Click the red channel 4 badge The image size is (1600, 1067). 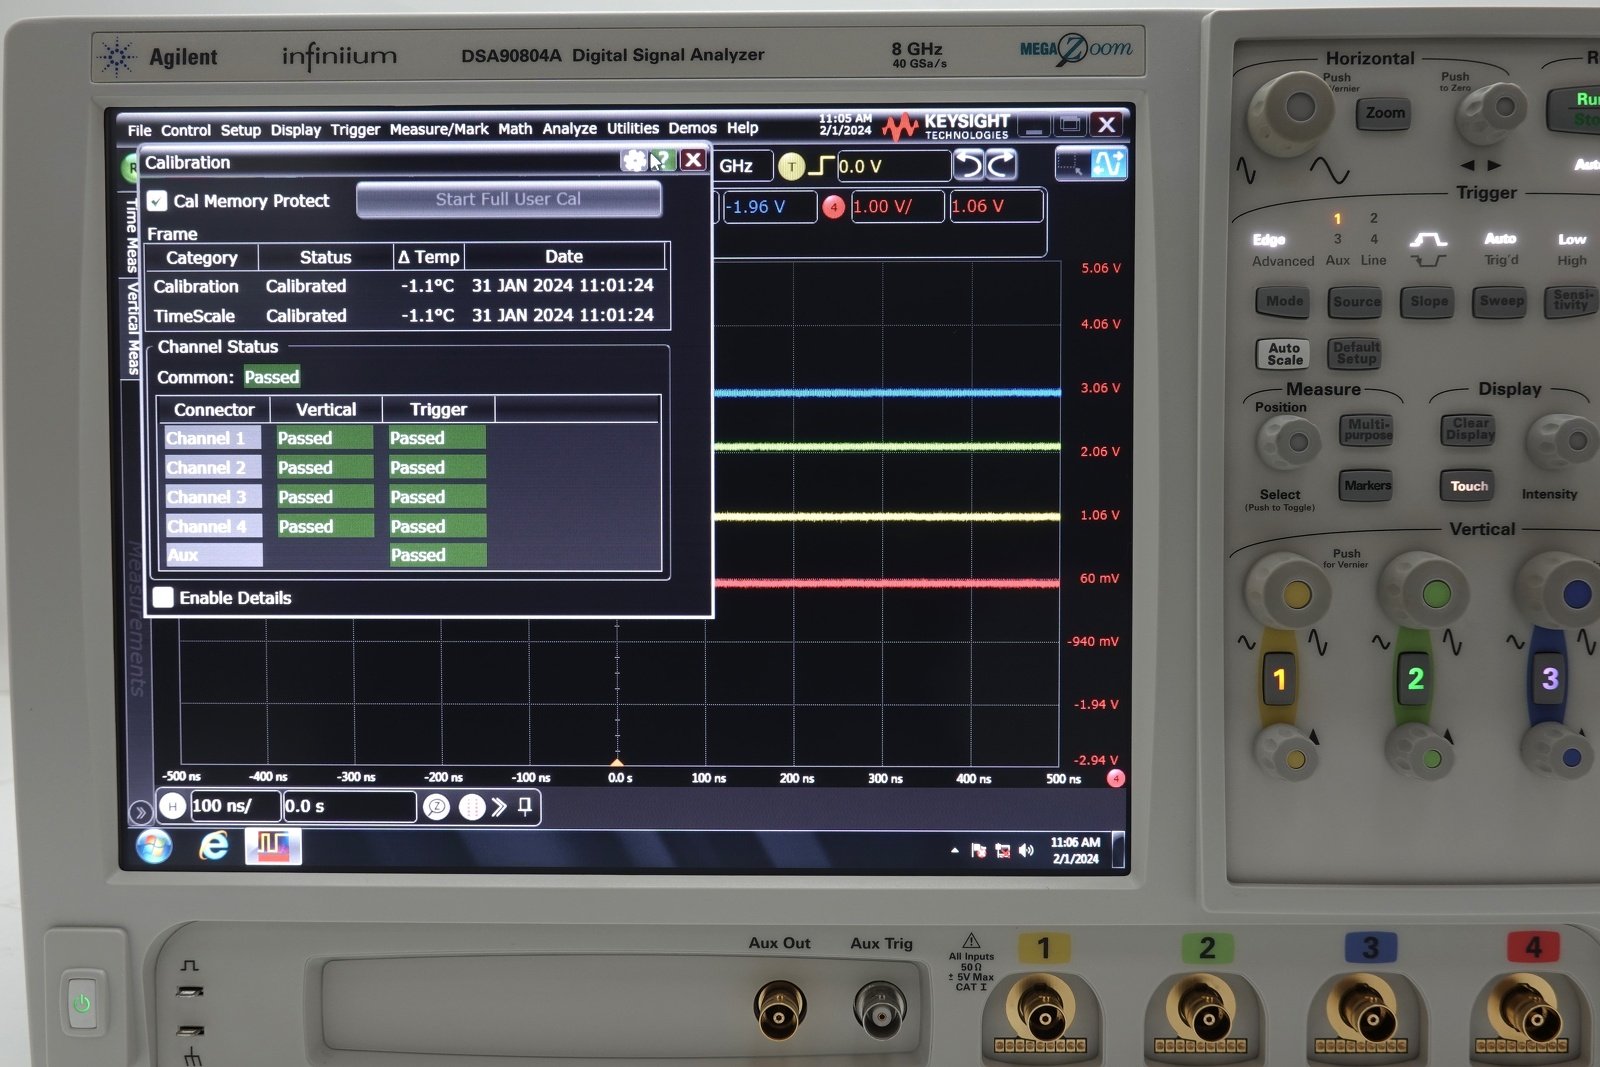833,207
